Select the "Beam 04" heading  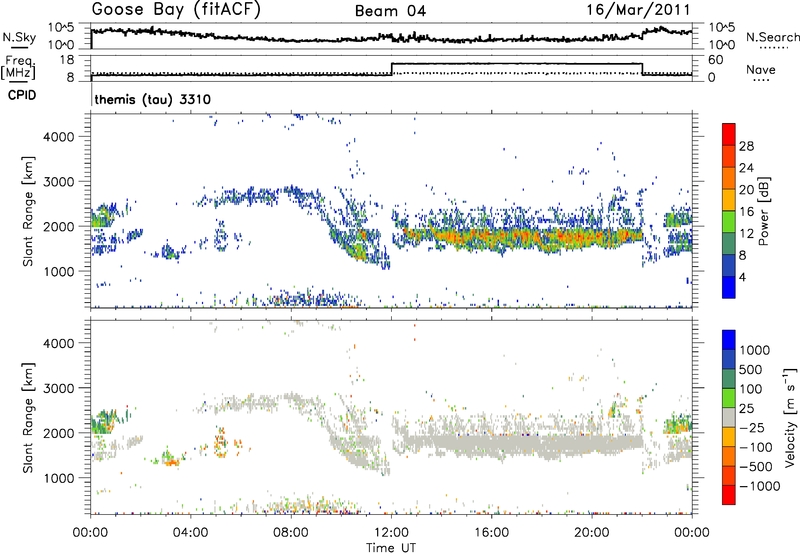pos(390,11)
